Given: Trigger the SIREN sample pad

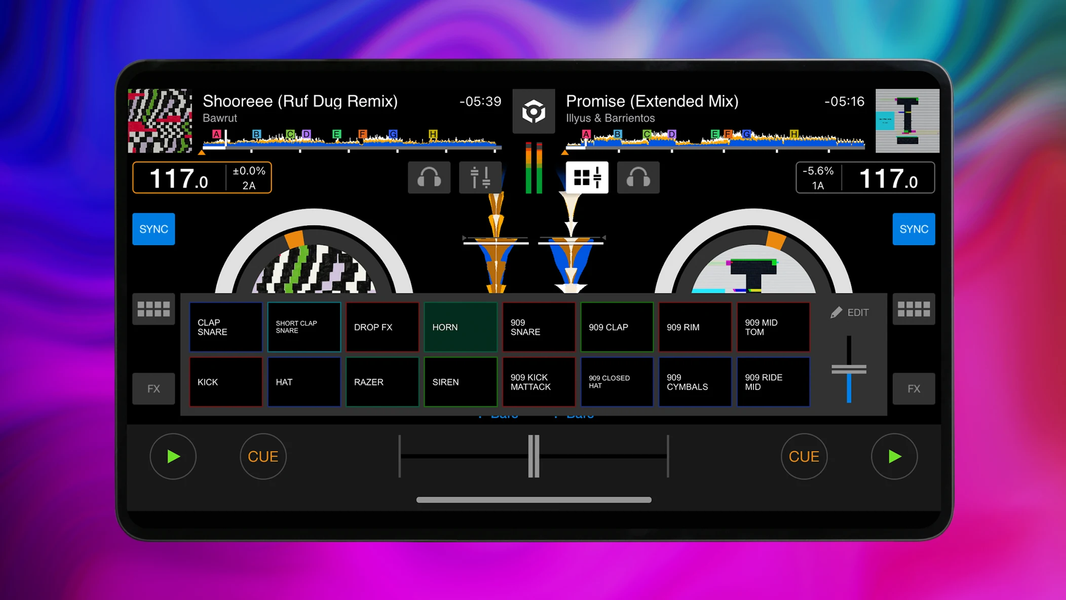Looking at the screenshot, I should (460, 382).
